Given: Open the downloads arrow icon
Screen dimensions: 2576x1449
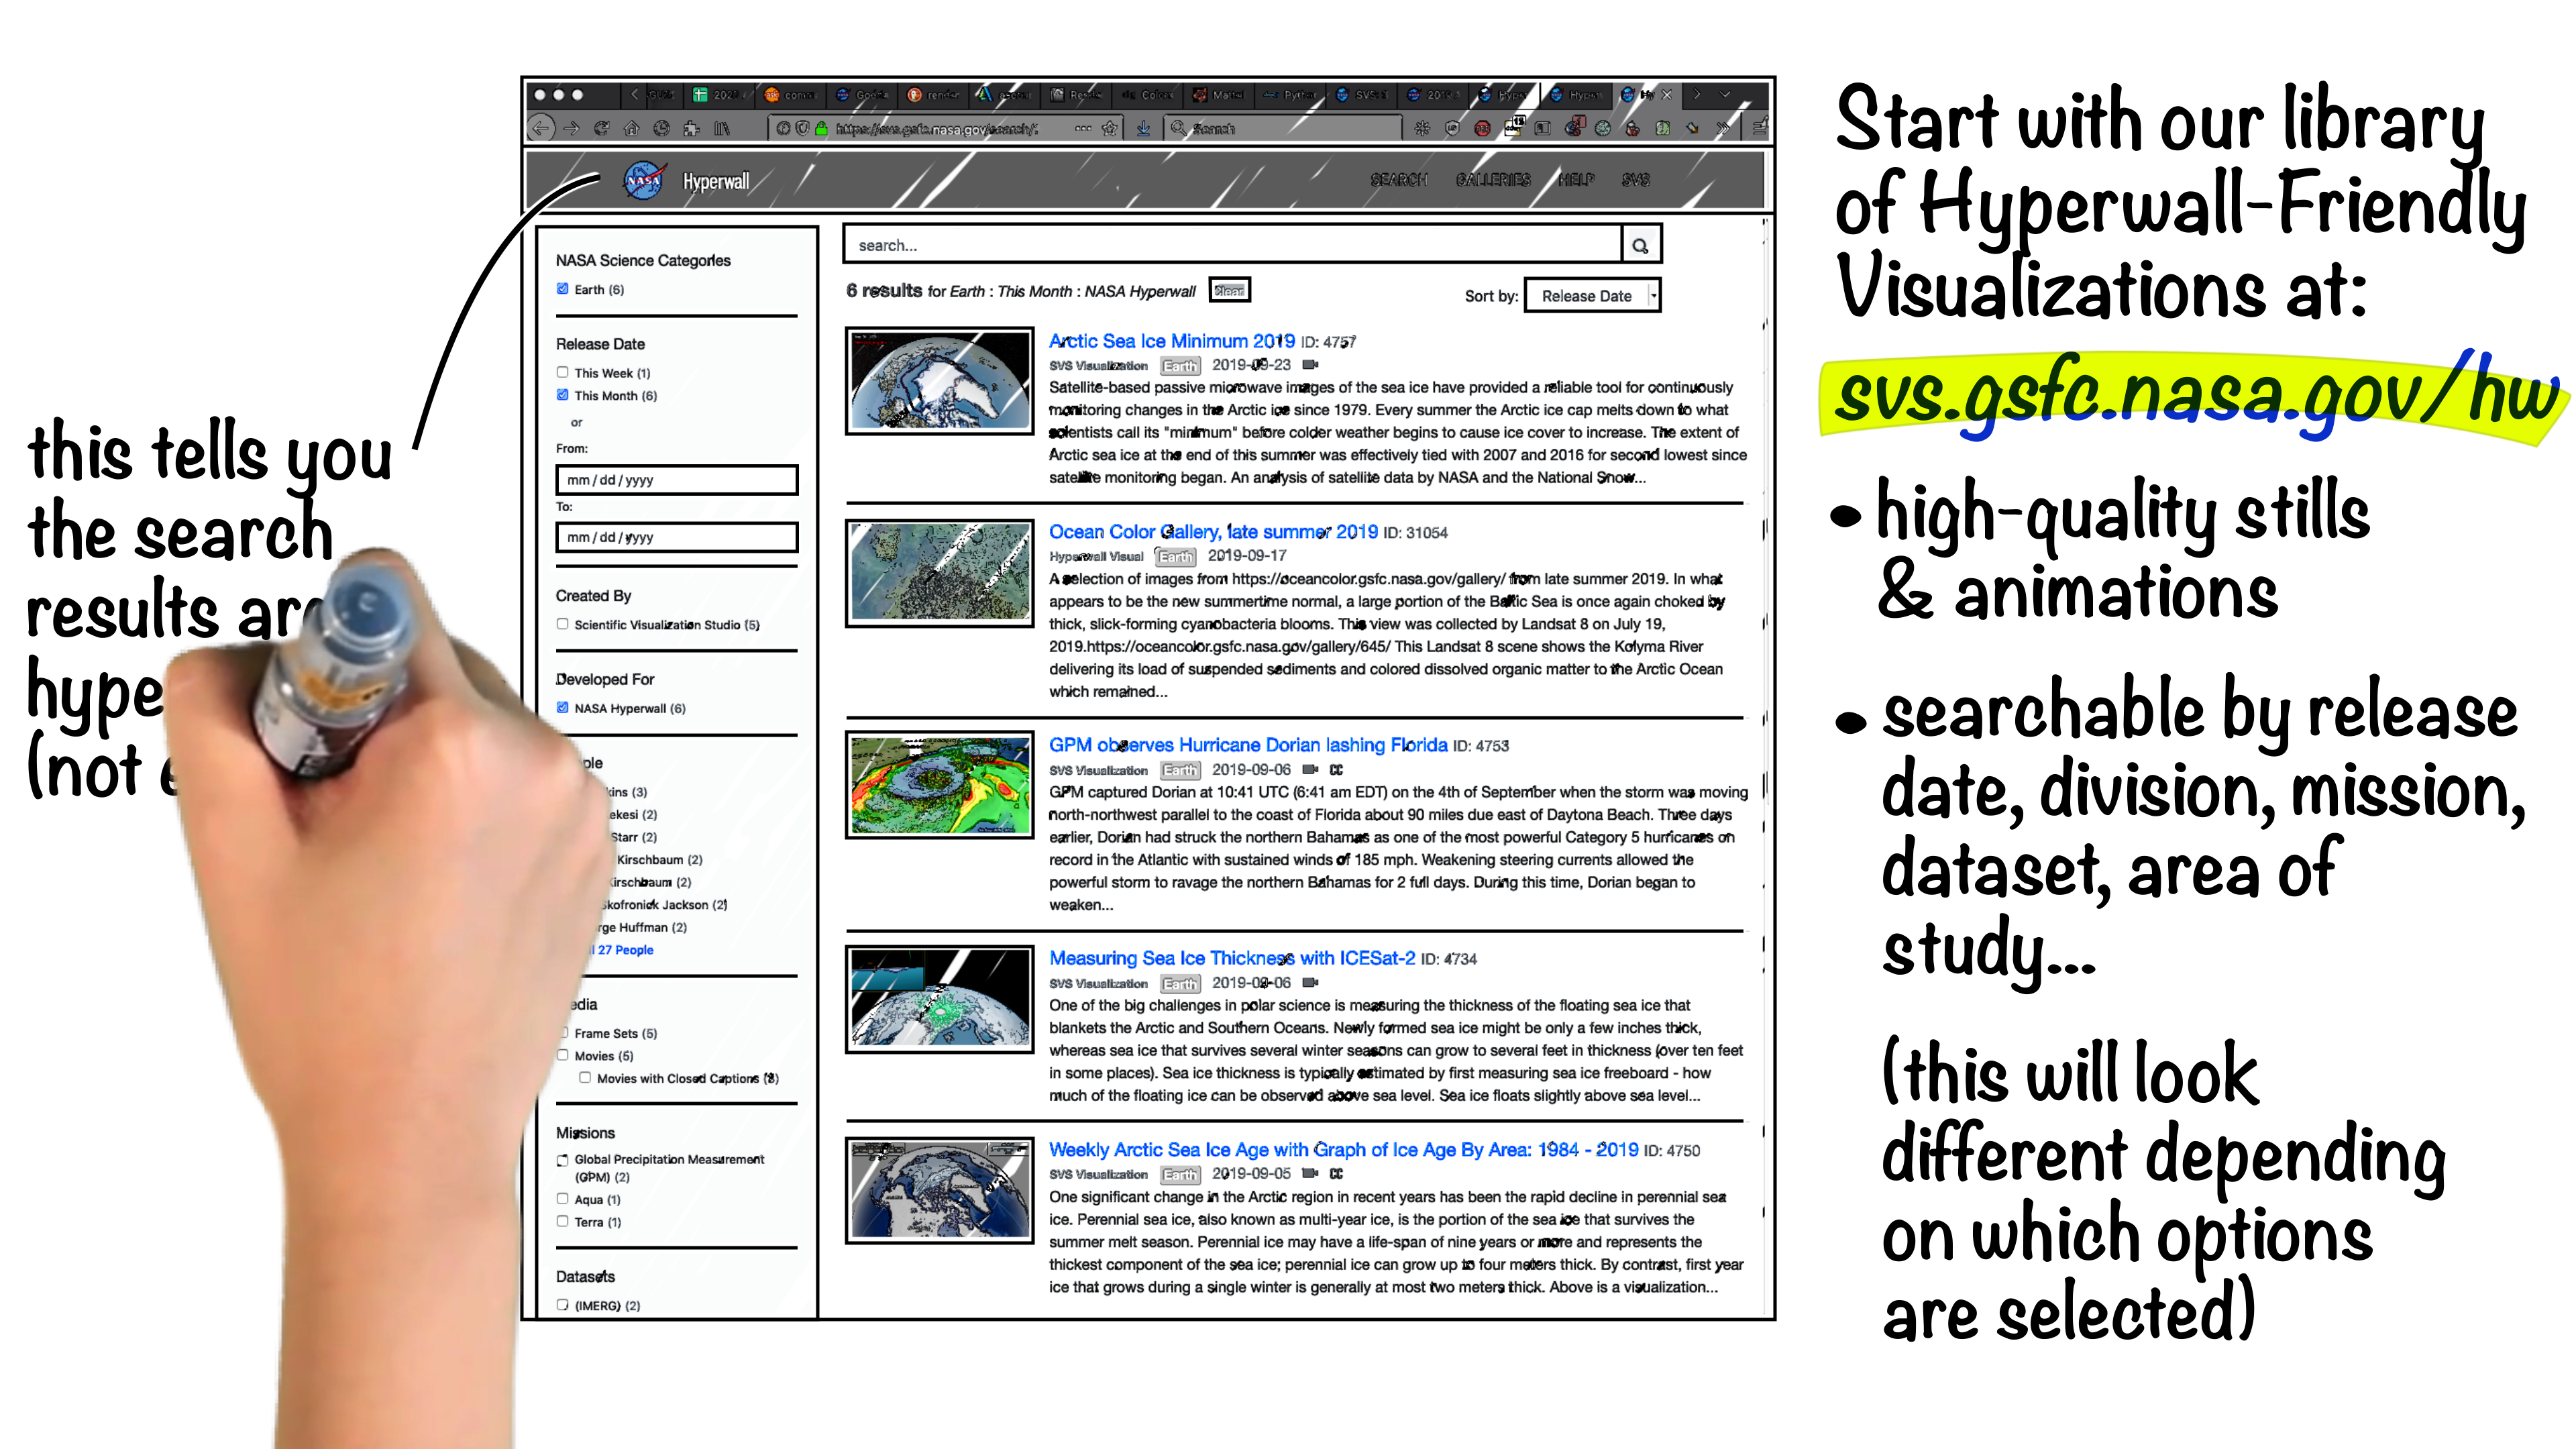Looking at the screenshot, I should pyautogui.click(x=1143, y=128).
